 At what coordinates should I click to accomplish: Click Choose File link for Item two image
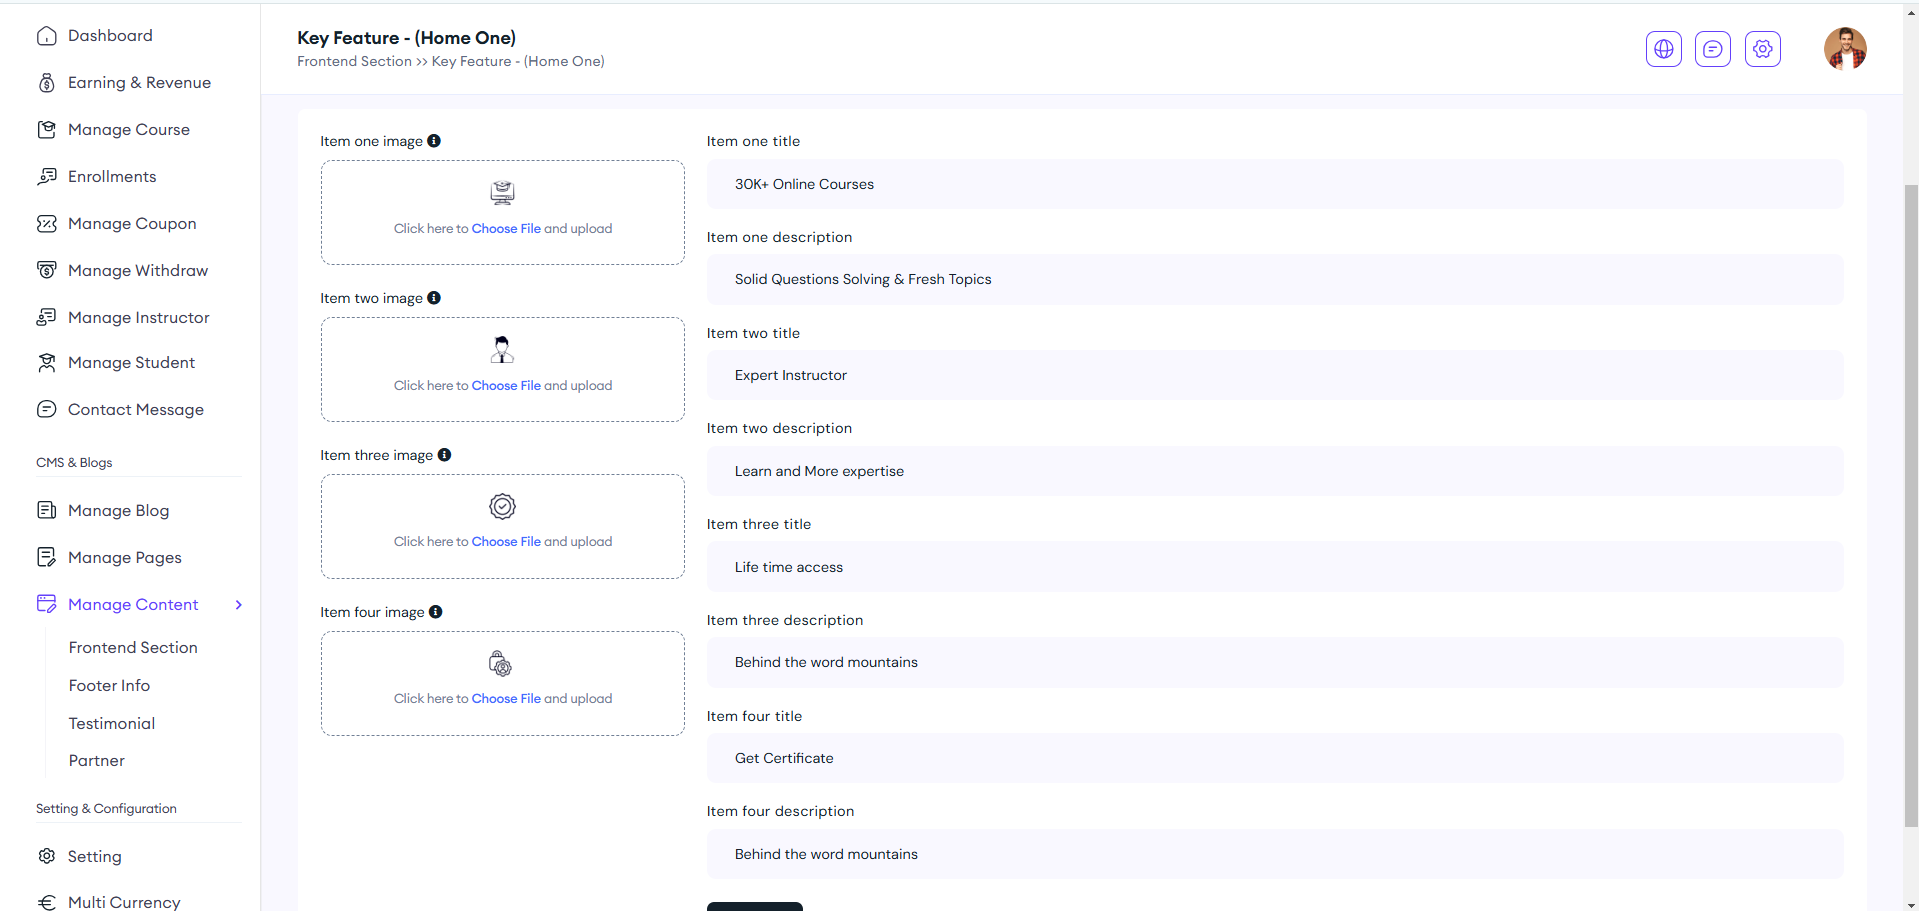pyautogui.click(x=506, y=386)
